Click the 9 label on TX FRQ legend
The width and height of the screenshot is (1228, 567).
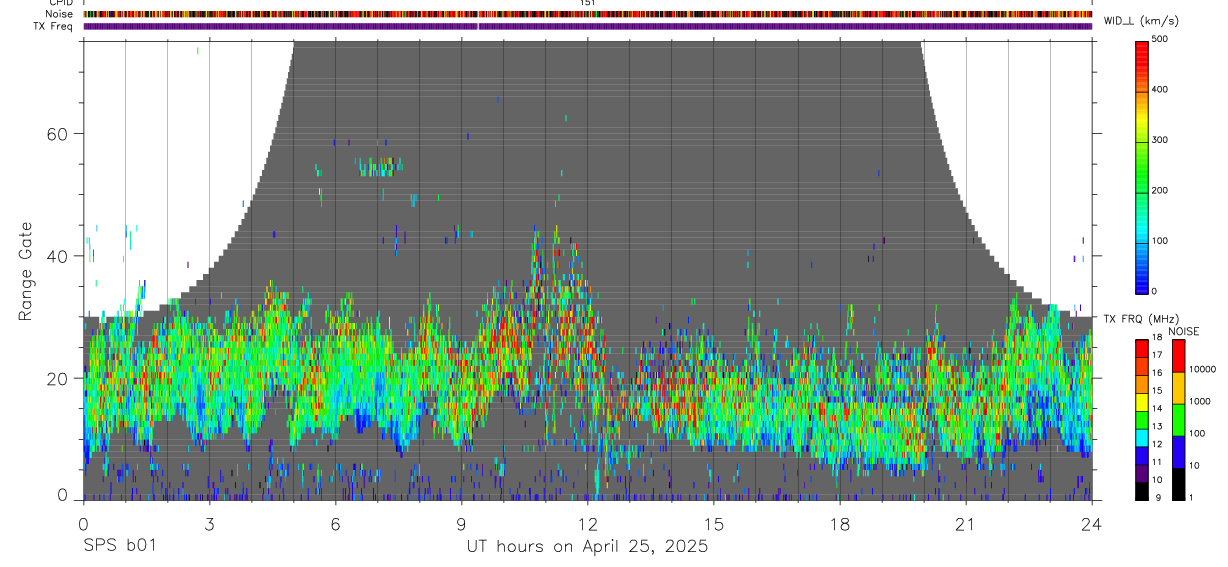coord(1156,497)
